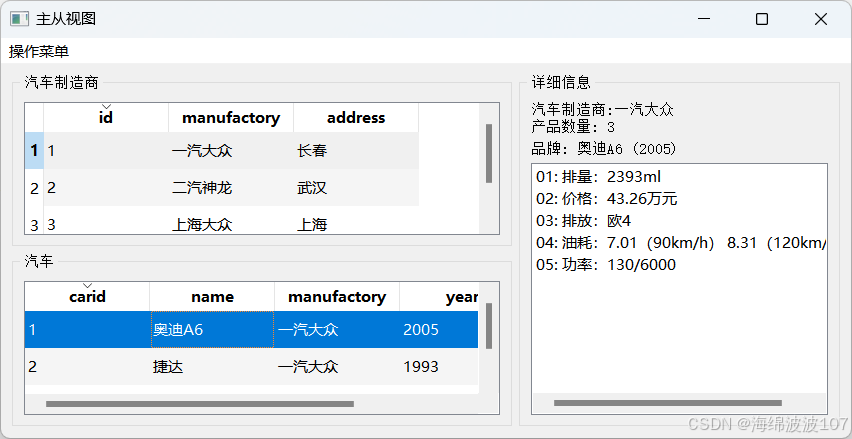Click manufactory cell in 捷达 row
The height and width of the screenshot is (439, 852).
click(337, 367)
